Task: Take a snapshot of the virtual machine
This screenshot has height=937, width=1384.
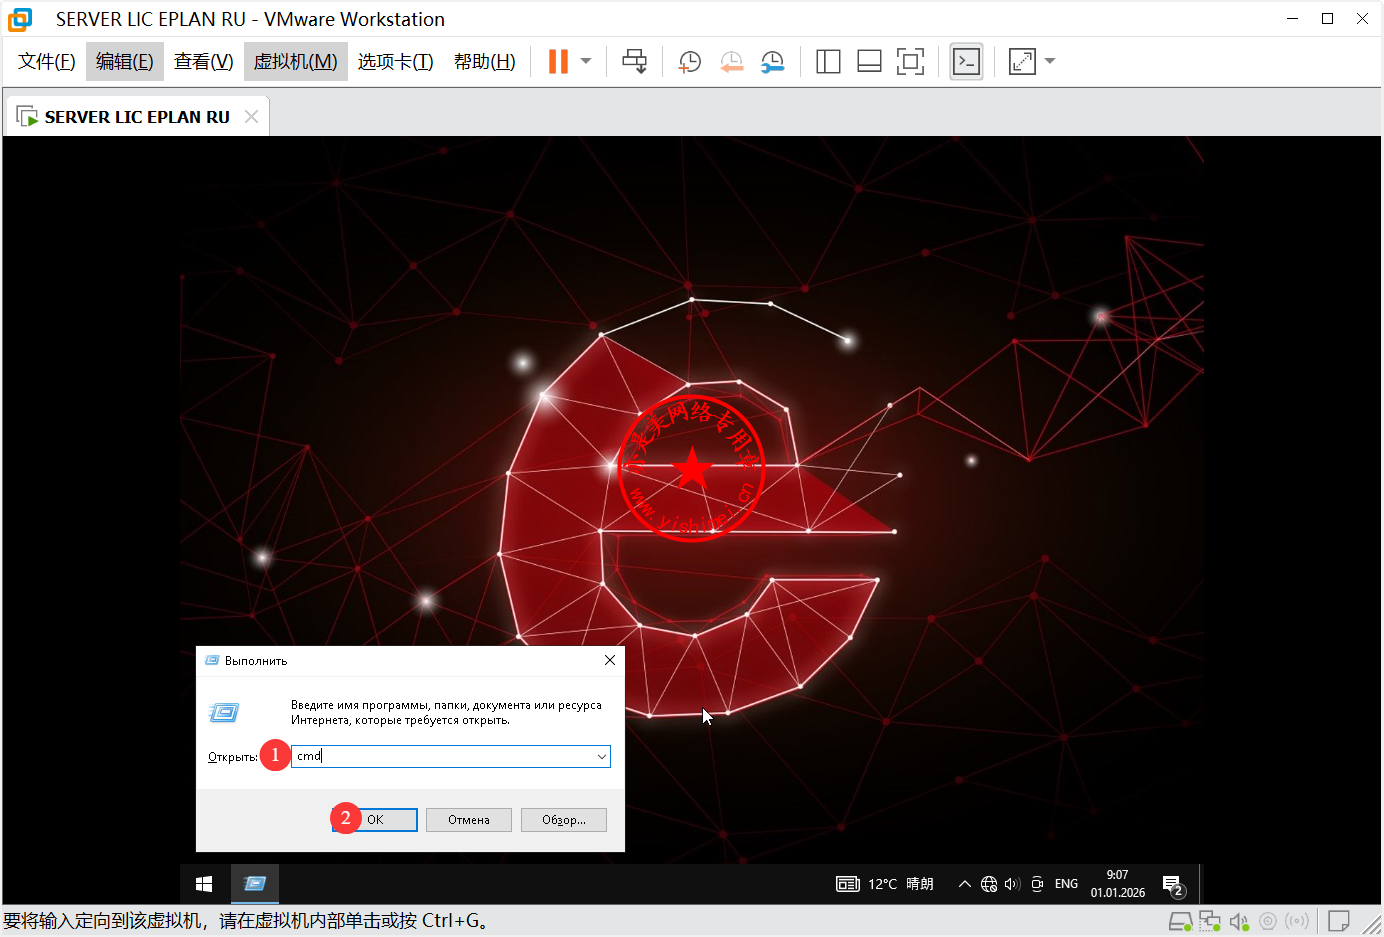Action: tap(690, 62)
